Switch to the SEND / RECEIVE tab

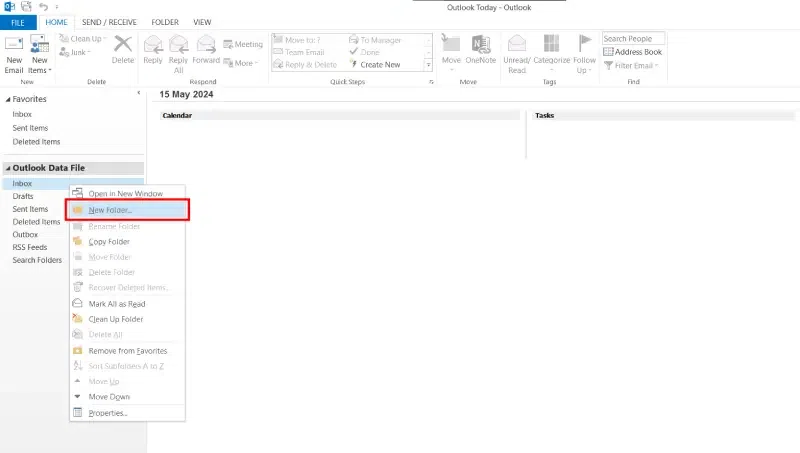point(109,22)
